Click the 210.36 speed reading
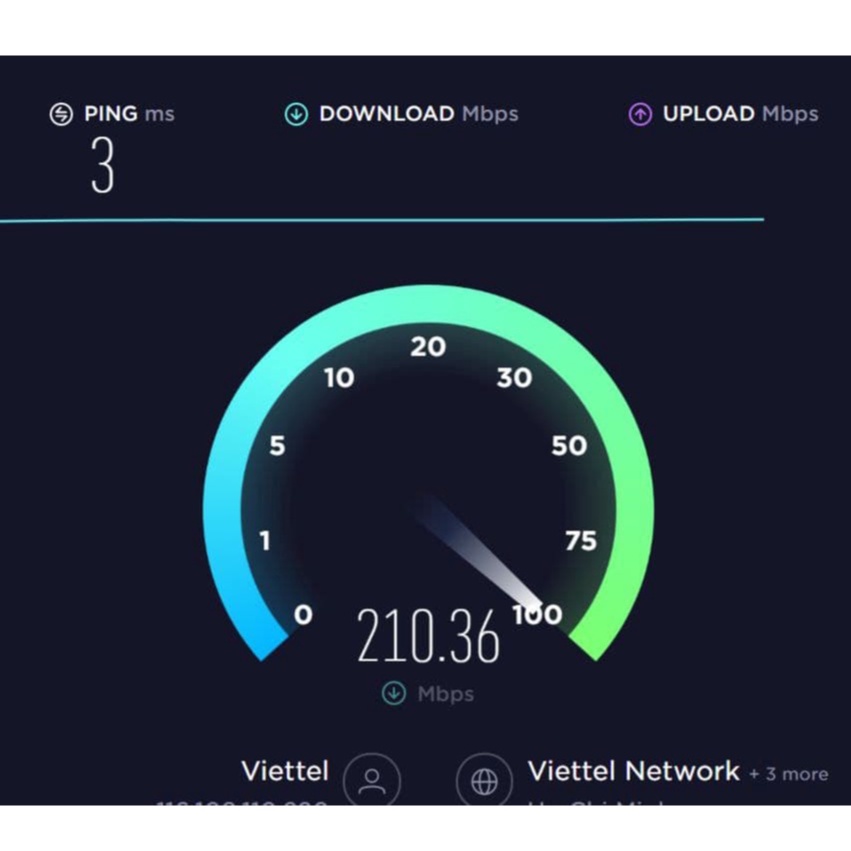The image size is (851, 851). pyautogui.click(x=428, y=635)
